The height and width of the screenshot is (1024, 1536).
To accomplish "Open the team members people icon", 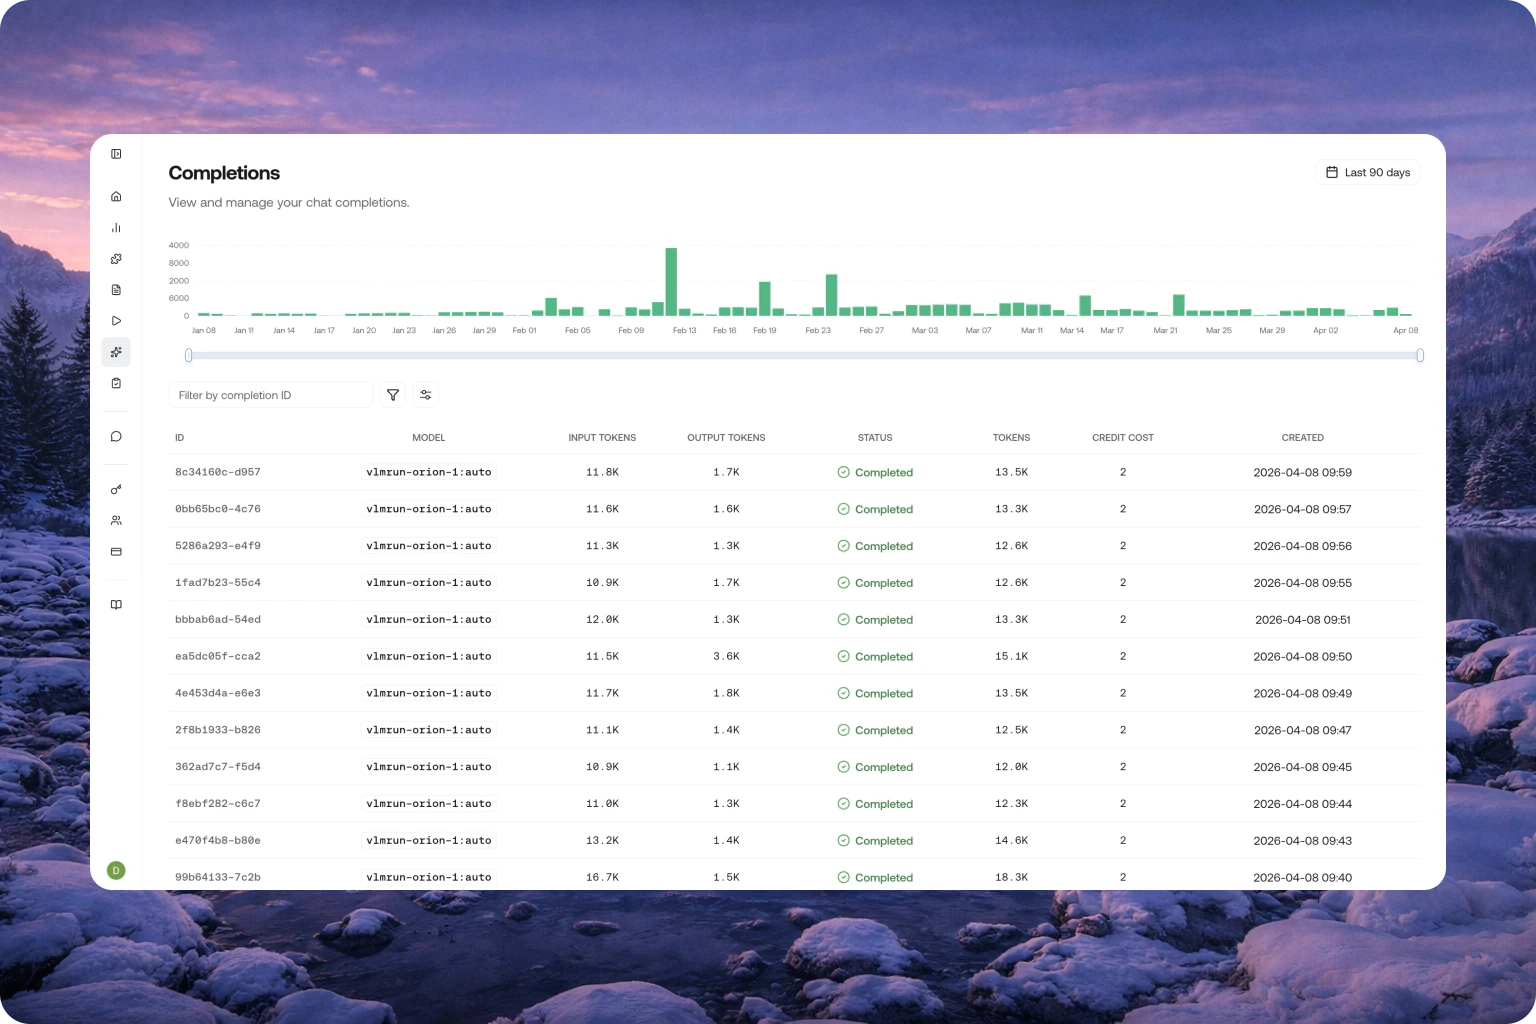I will [x=116, y=520].
